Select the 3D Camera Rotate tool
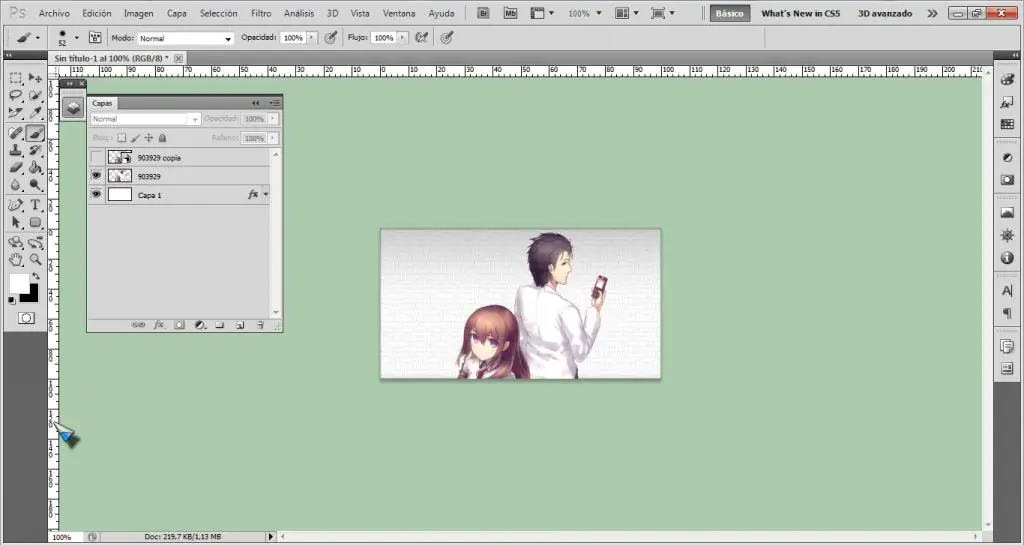Viewport: 1024px width, 545px height. tap(35, 243)
